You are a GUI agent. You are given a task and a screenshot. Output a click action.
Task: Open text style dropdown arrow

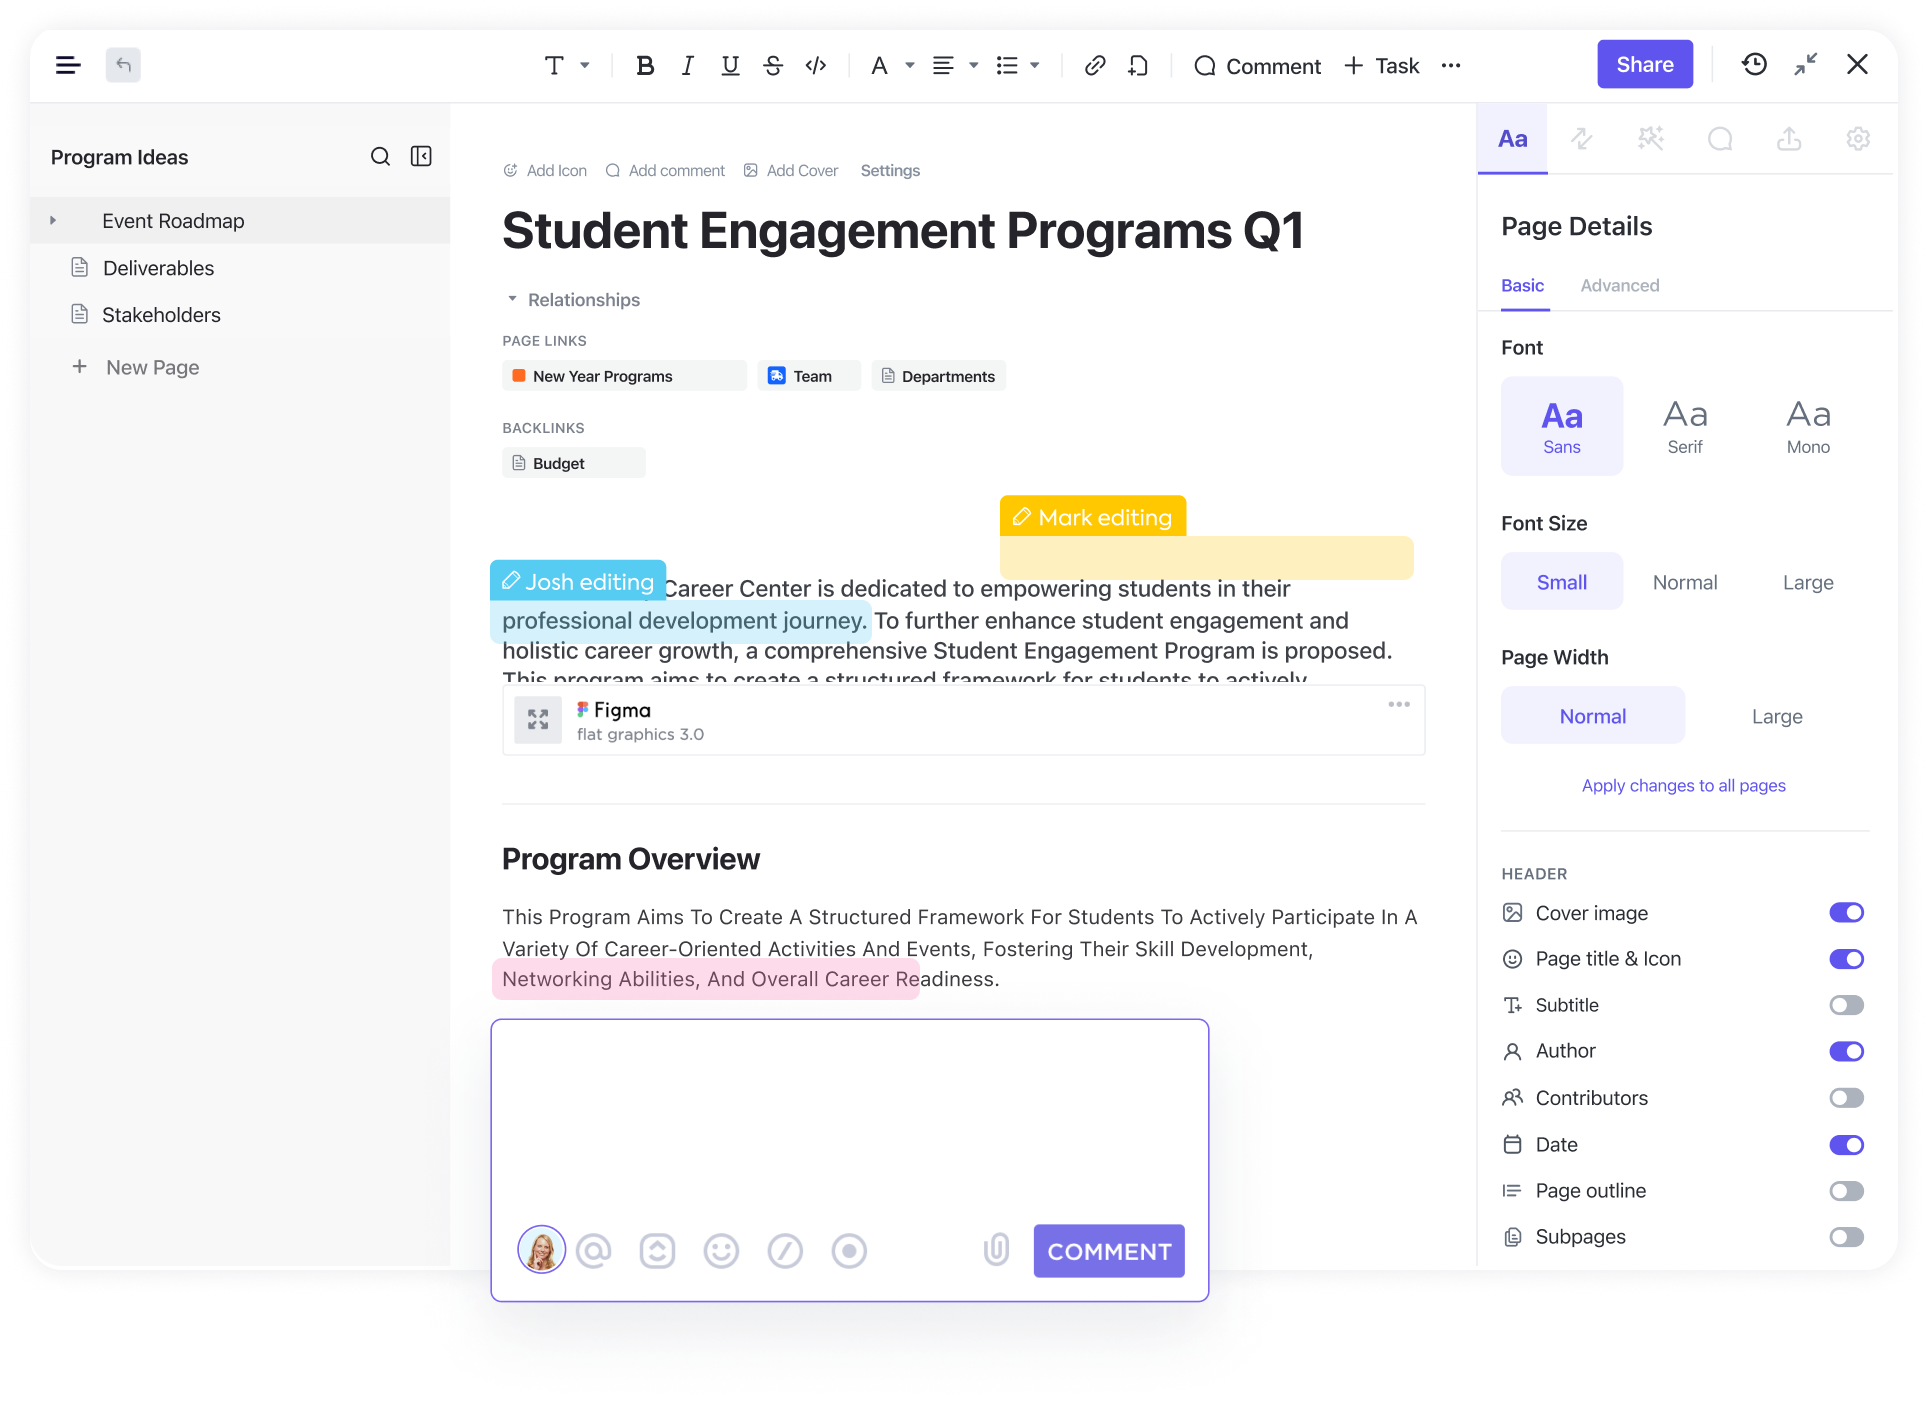point(585,66)
